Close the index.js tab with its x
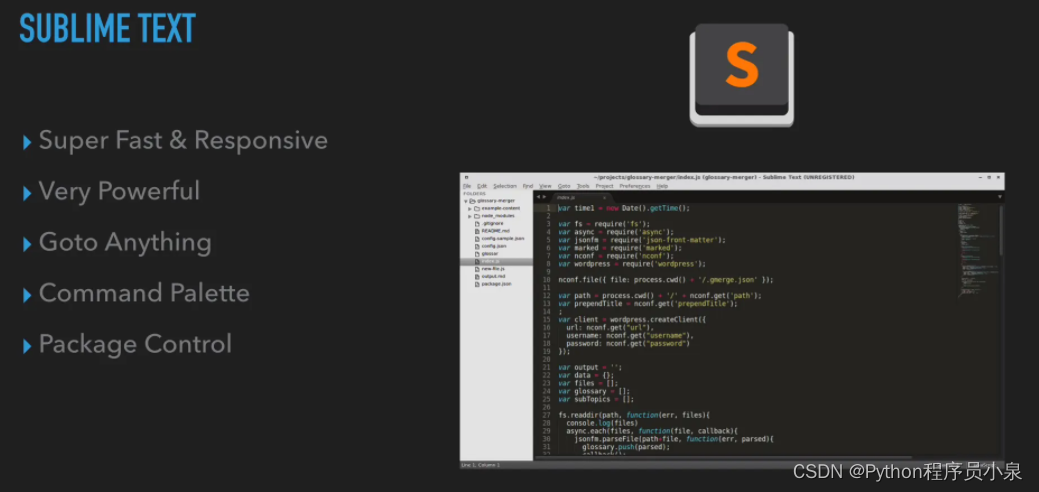The width and height of the screenshot is (1039, 492). [x=604, y=198]
